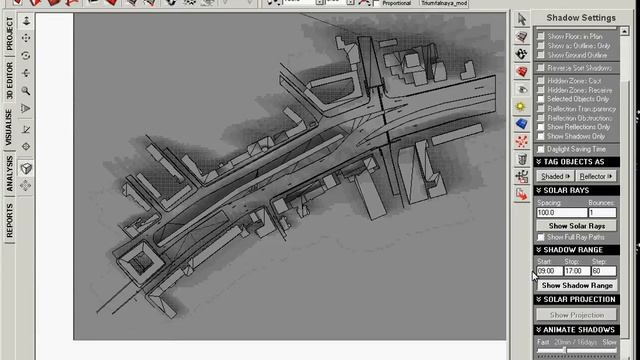The height and width of the screenshot is (360, 640).
Task: Enable Show Ground Outline checkbox
Action: (541, 55)
